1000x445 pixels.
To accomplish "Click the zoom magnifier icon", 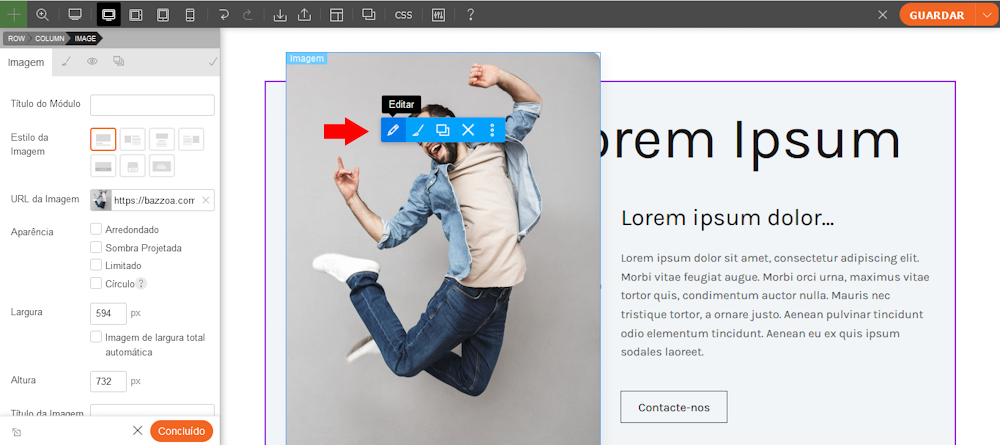I will pos(42,15).
